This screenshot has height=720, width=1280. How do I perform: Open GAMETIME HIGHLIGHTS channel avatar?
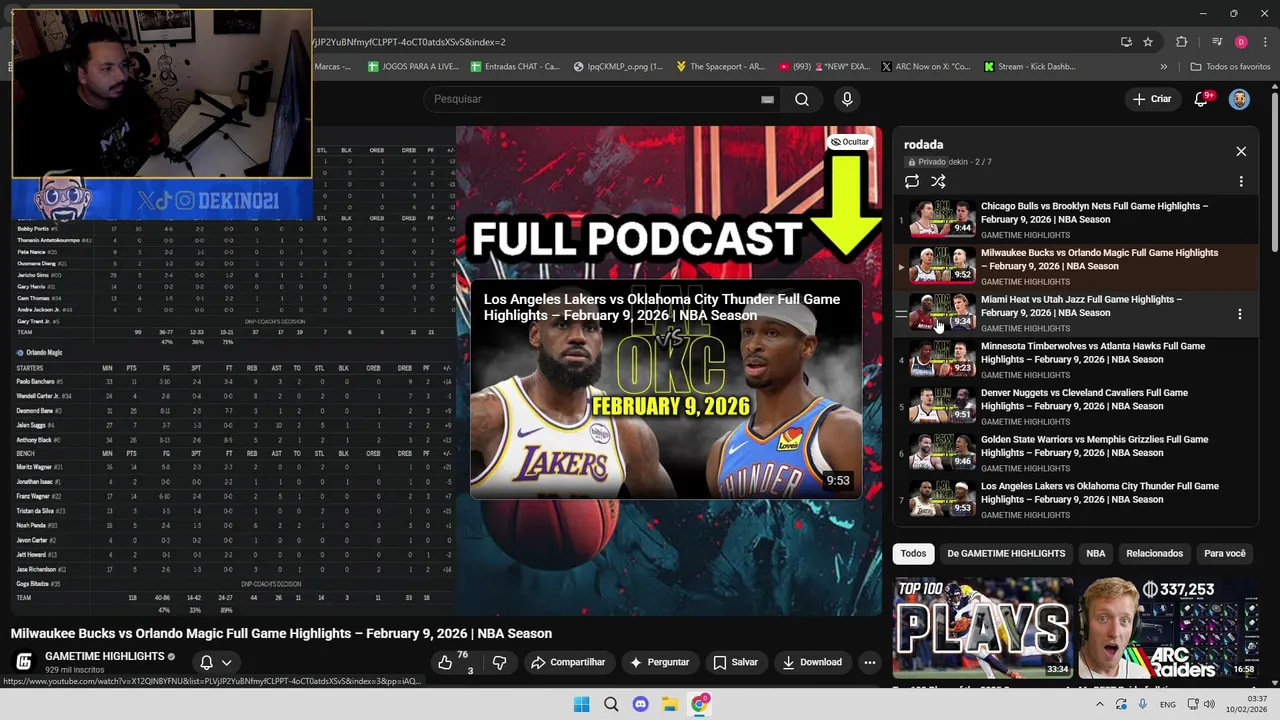click(24, 662)
